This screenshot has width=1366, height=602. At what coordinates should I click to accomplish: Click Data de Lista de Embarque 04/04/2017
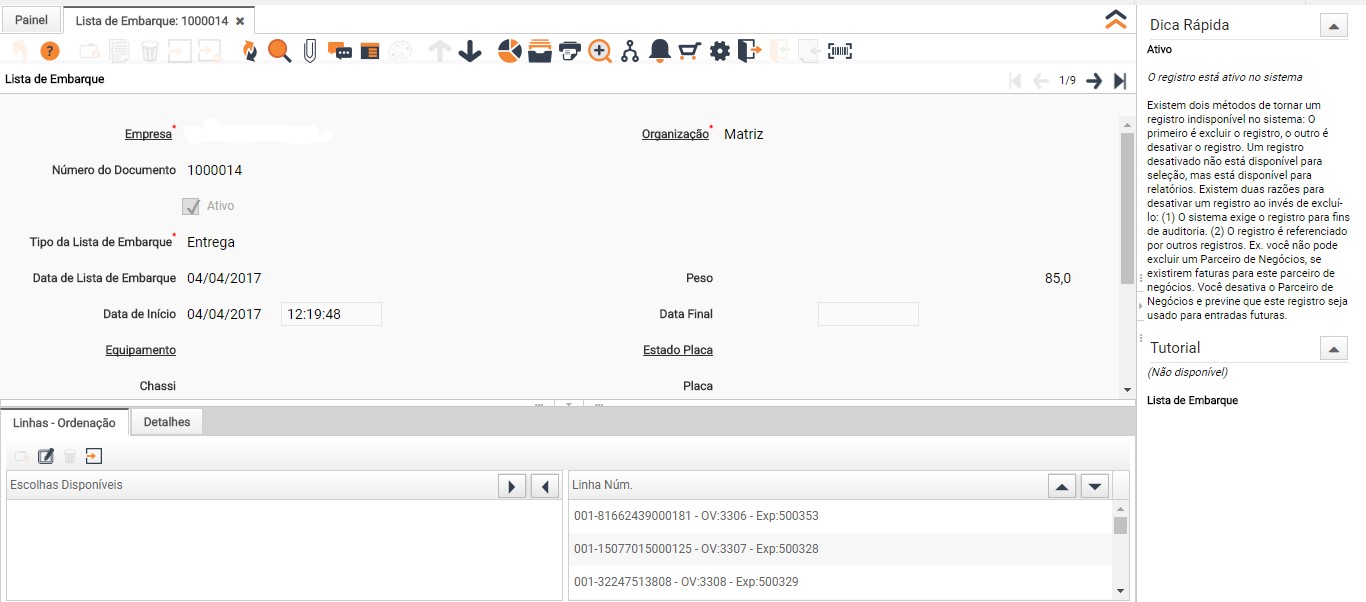tap(224, 278)
